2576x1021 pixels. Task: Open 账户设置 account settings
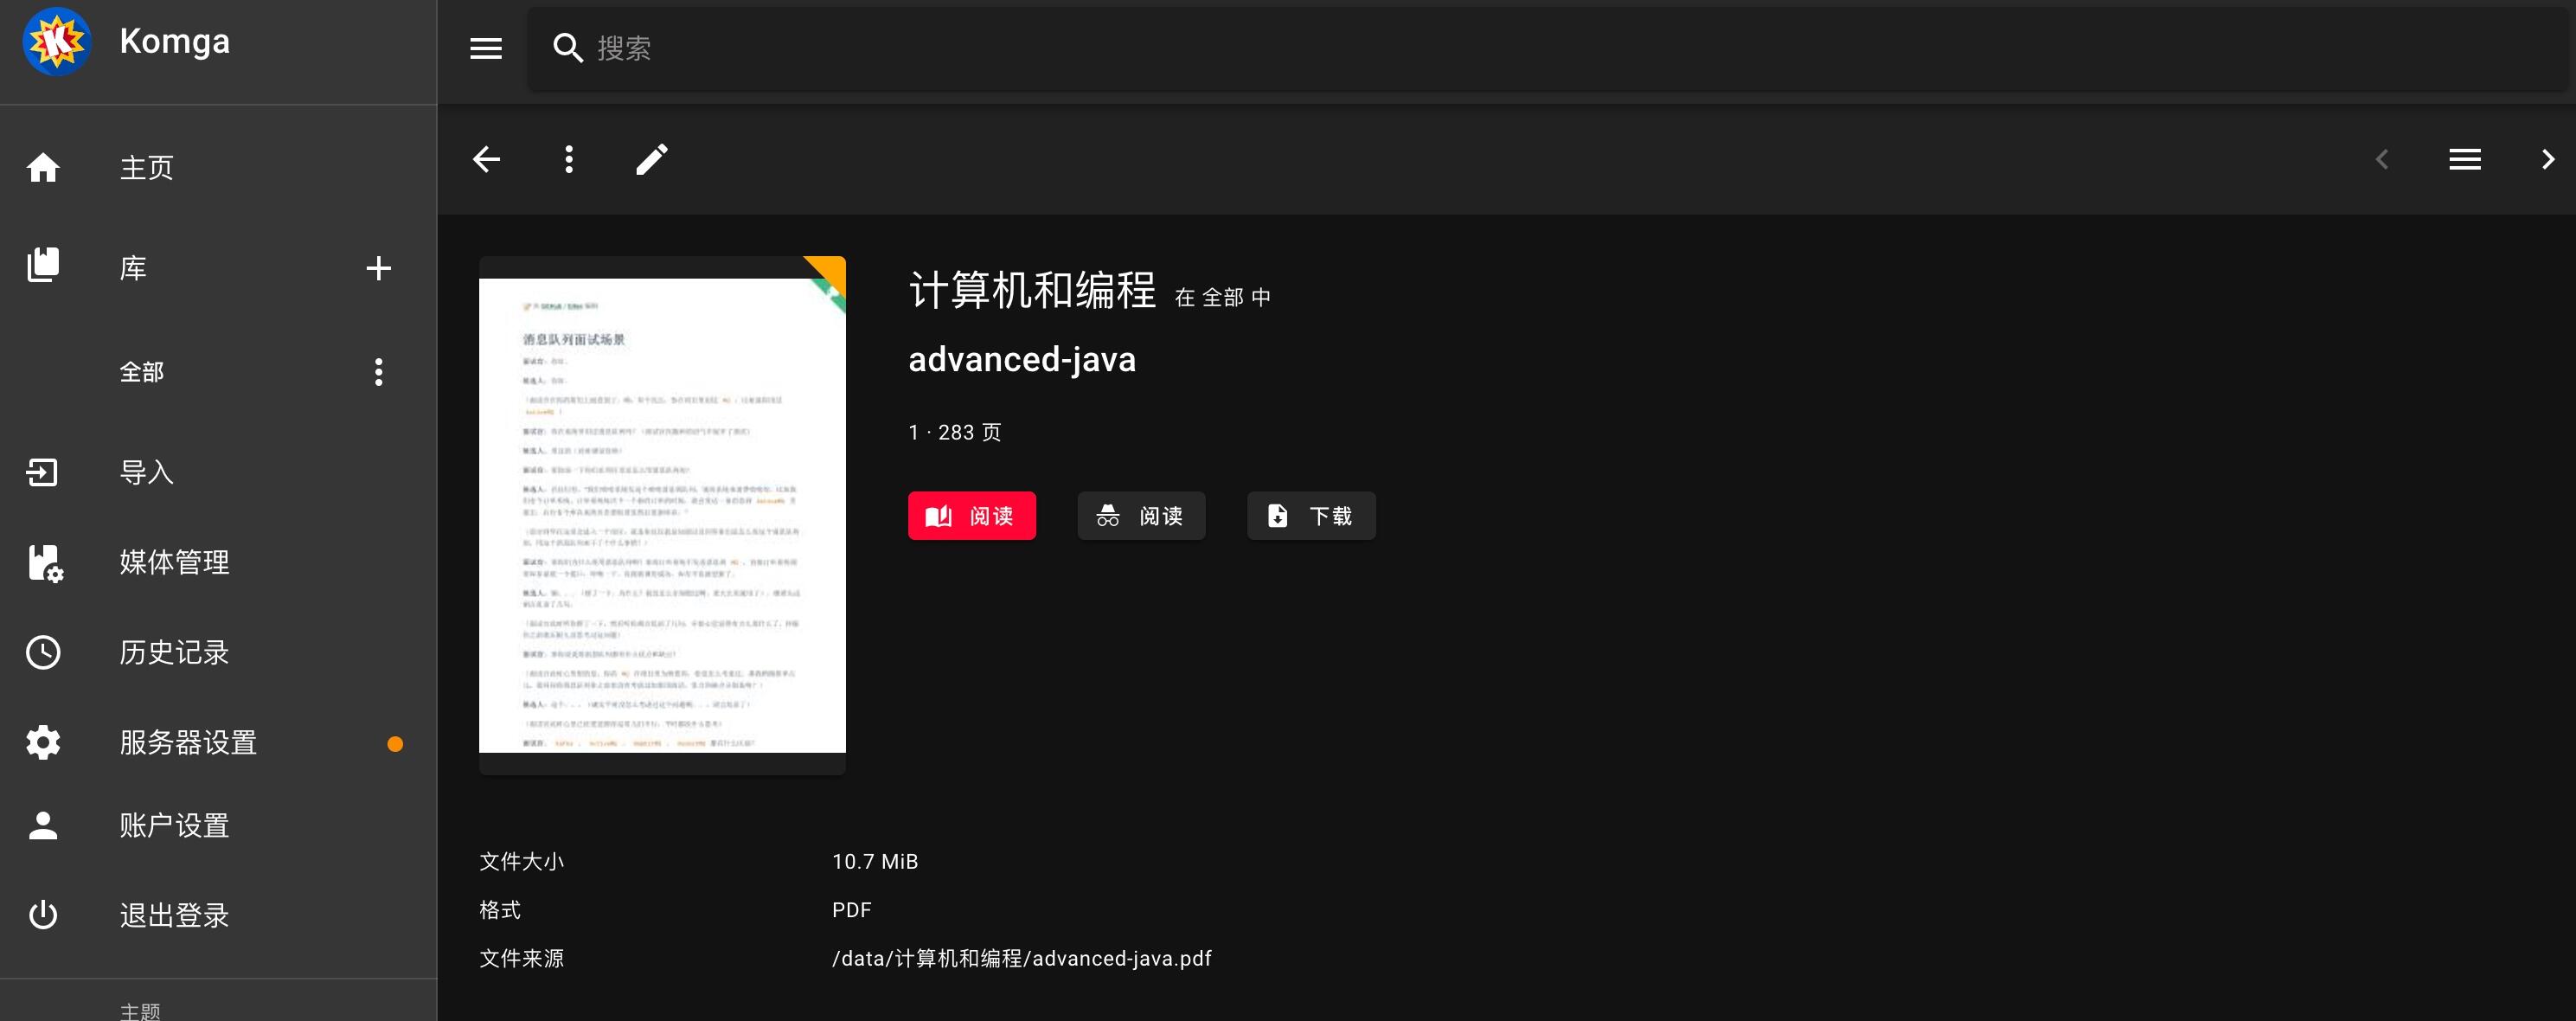175,825
